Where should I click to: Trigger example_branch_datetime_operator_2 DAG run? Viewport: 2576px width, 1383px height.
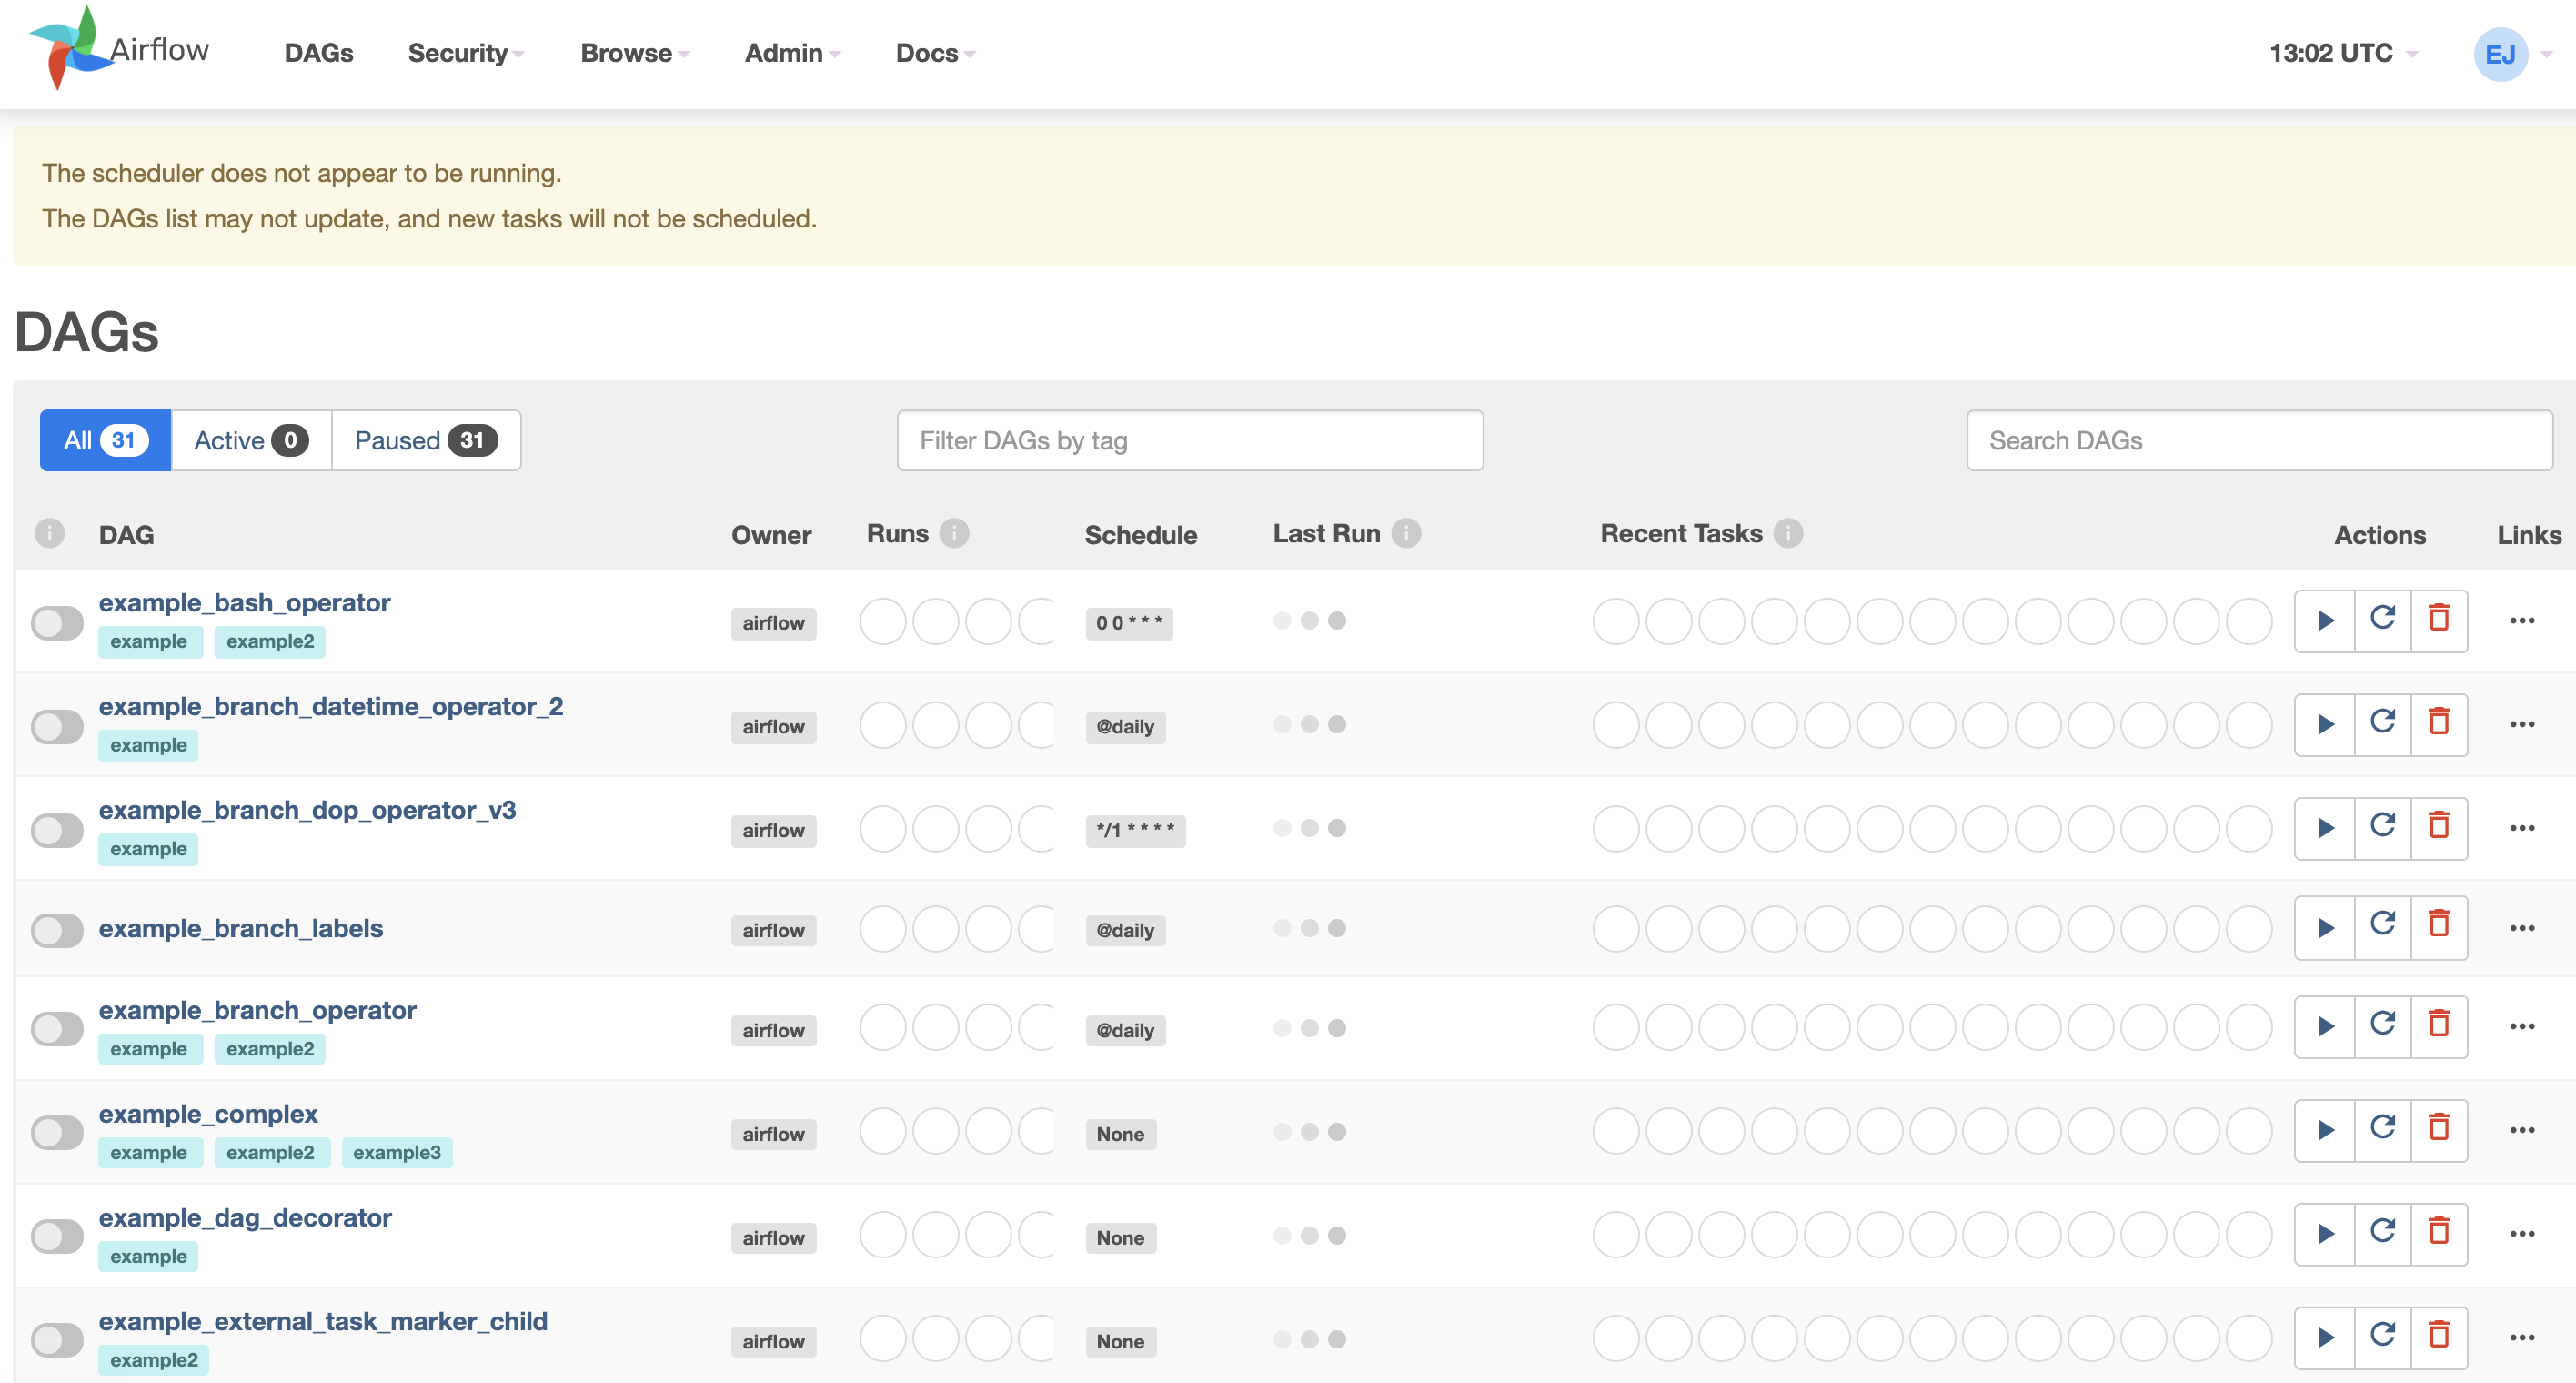point(2325,725)
